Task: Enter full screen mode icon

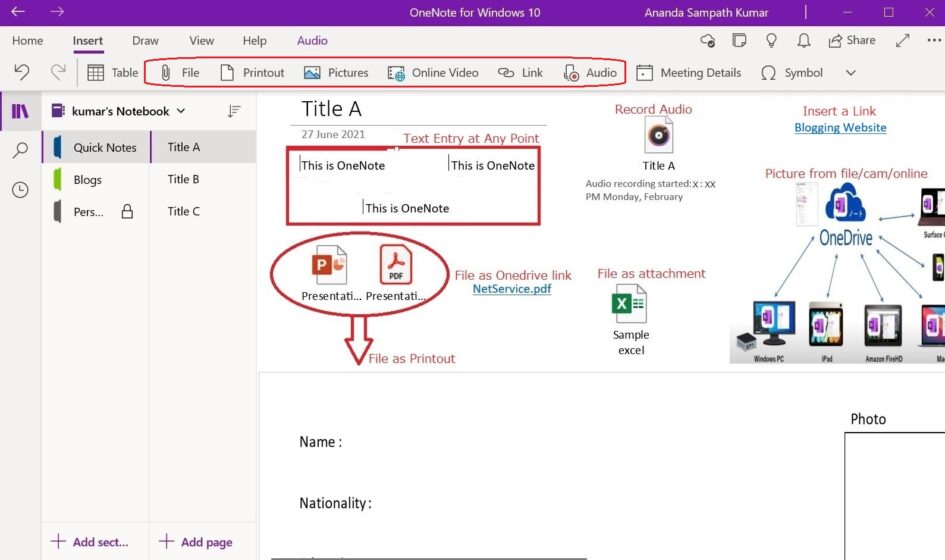Action: (902, 40)
